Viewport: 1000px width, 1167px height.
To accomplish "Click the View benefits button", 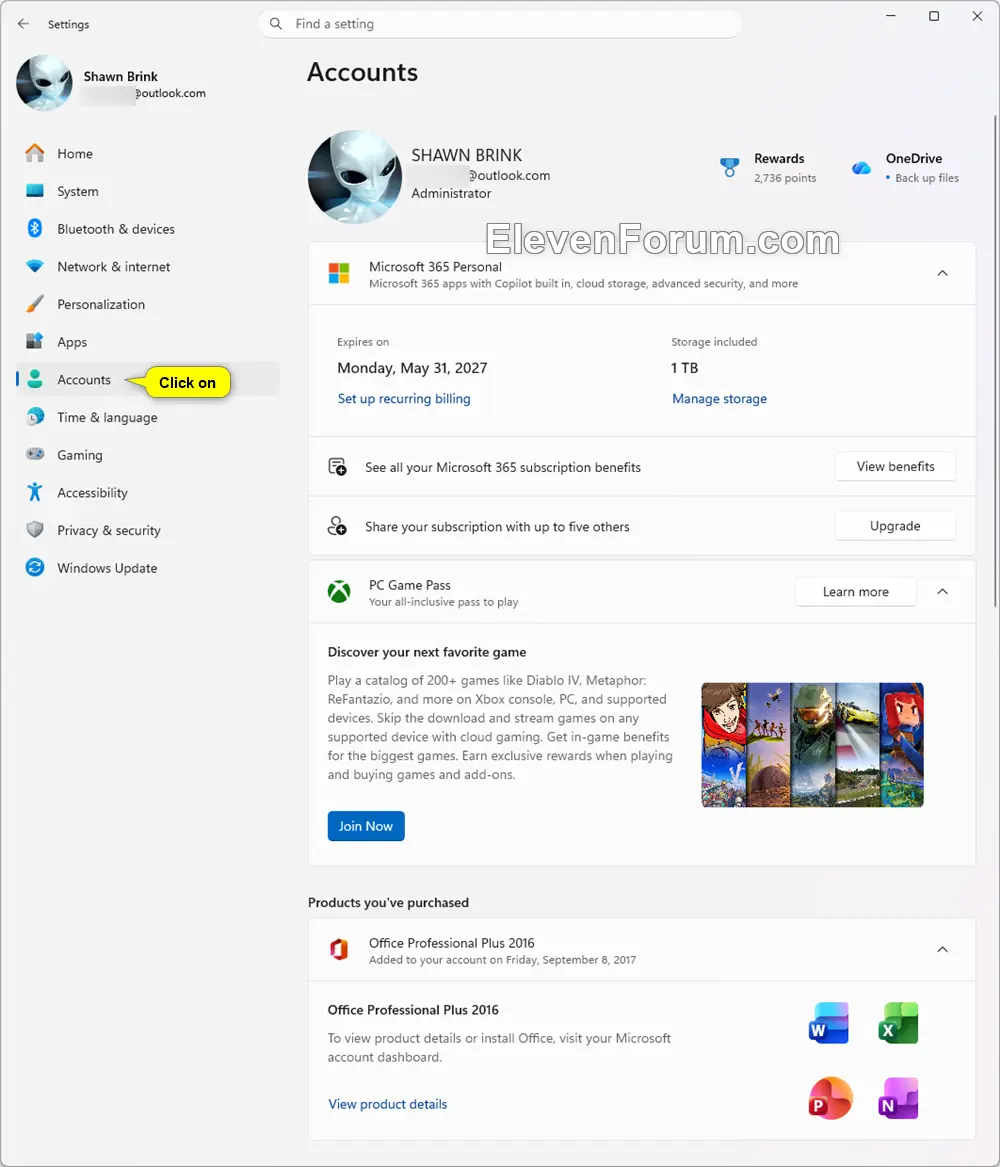I will (895, 467).
